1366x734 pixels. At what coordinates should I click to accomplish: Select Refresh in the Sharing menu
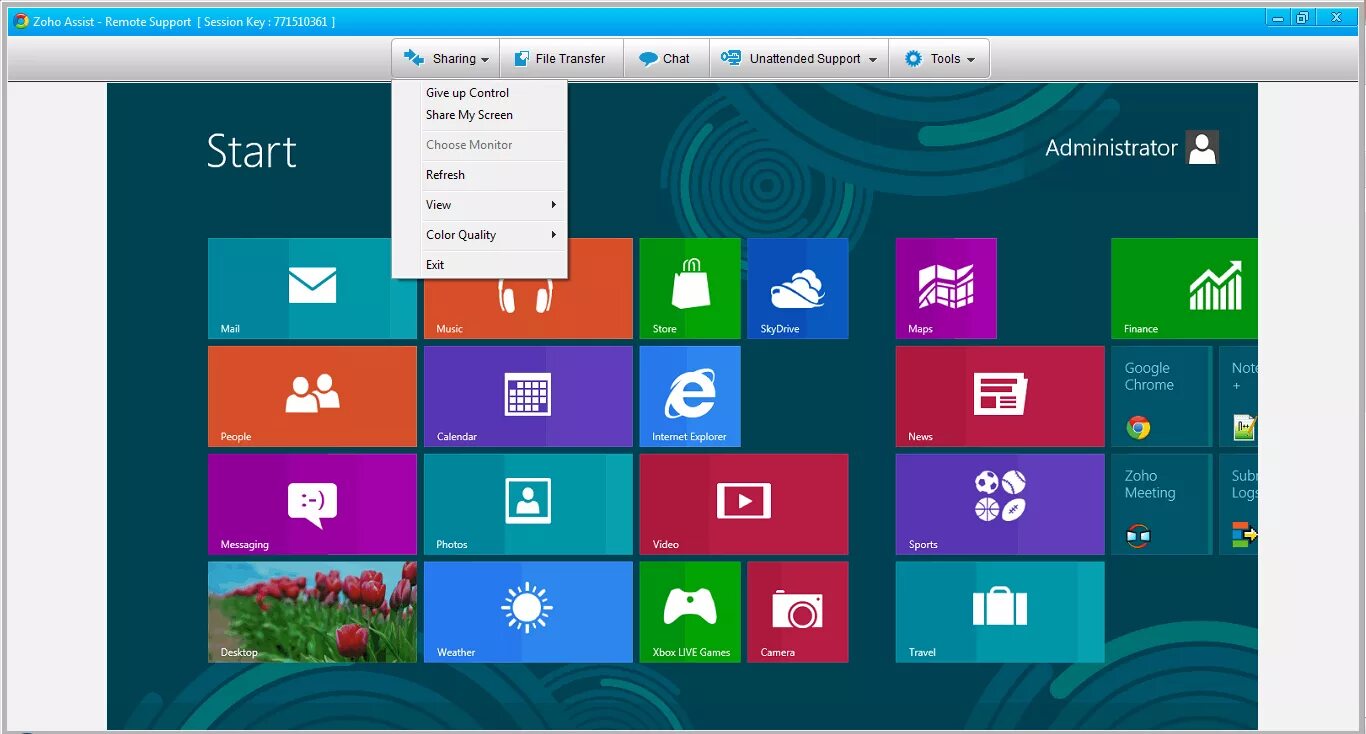(480, 175)
